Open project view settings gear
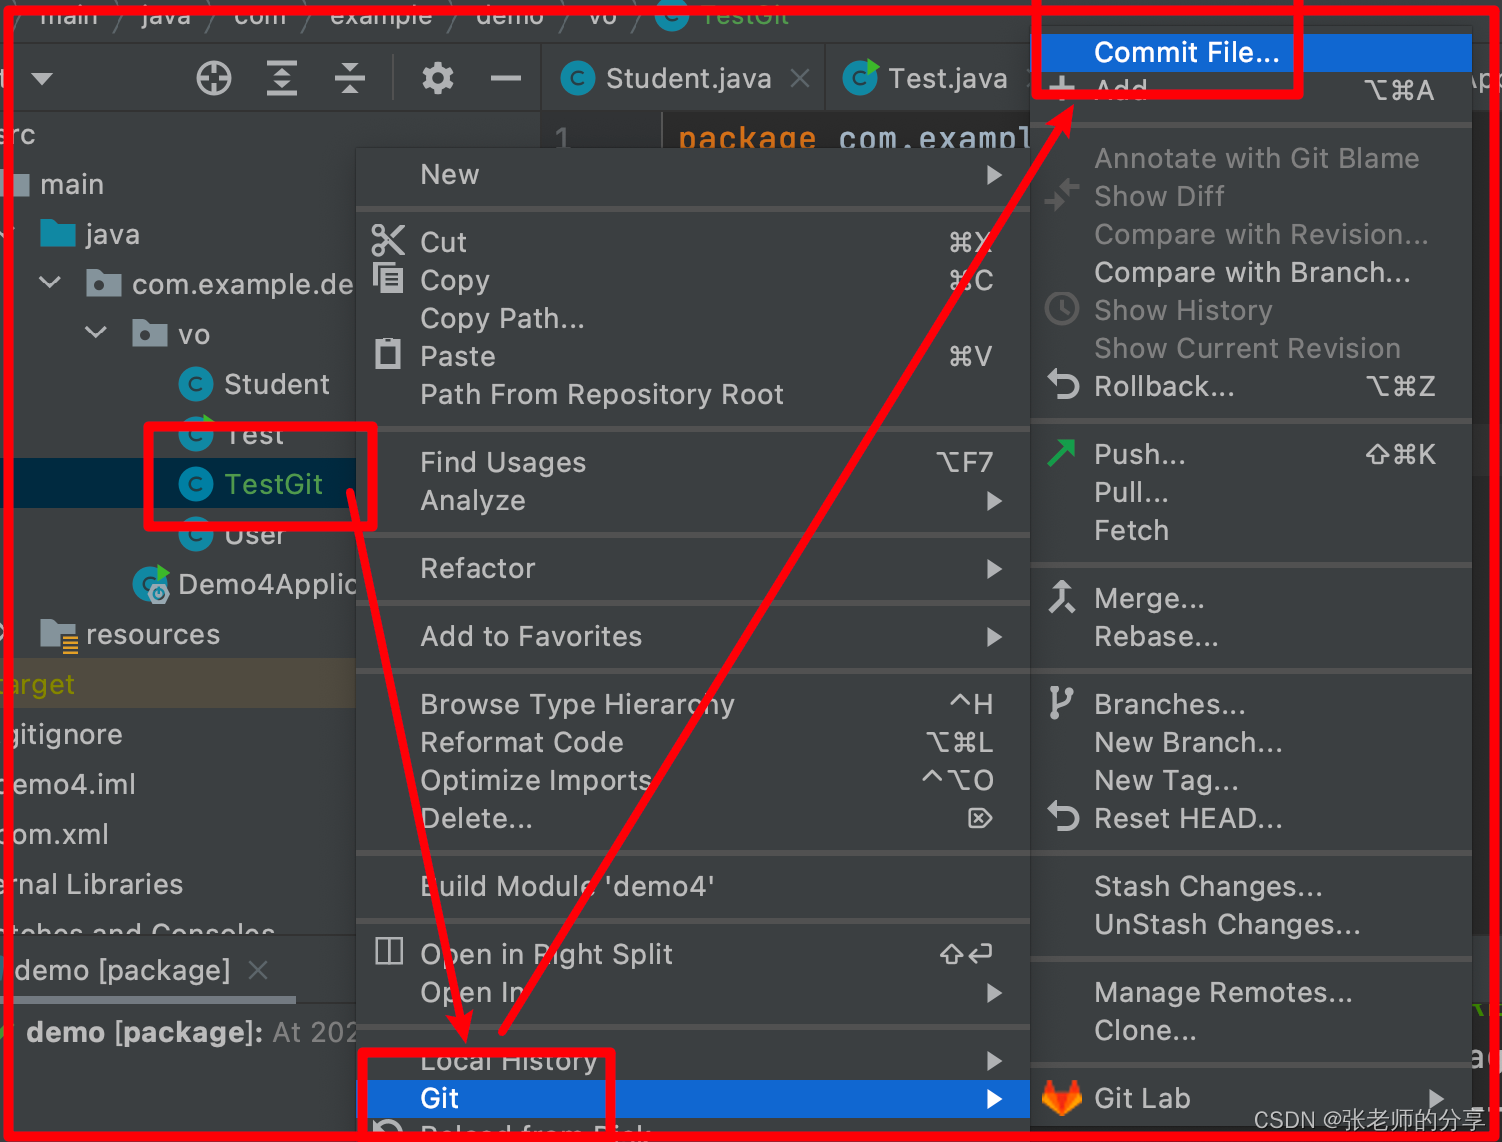This screenshot has width=1502, height=1142. pyautogui.click(x=438, y=78)
